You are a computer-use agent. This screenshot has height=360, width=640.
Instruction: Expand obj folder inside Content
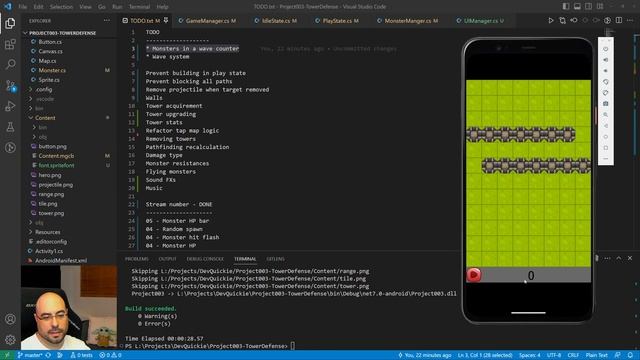click(x=69, y=137)
